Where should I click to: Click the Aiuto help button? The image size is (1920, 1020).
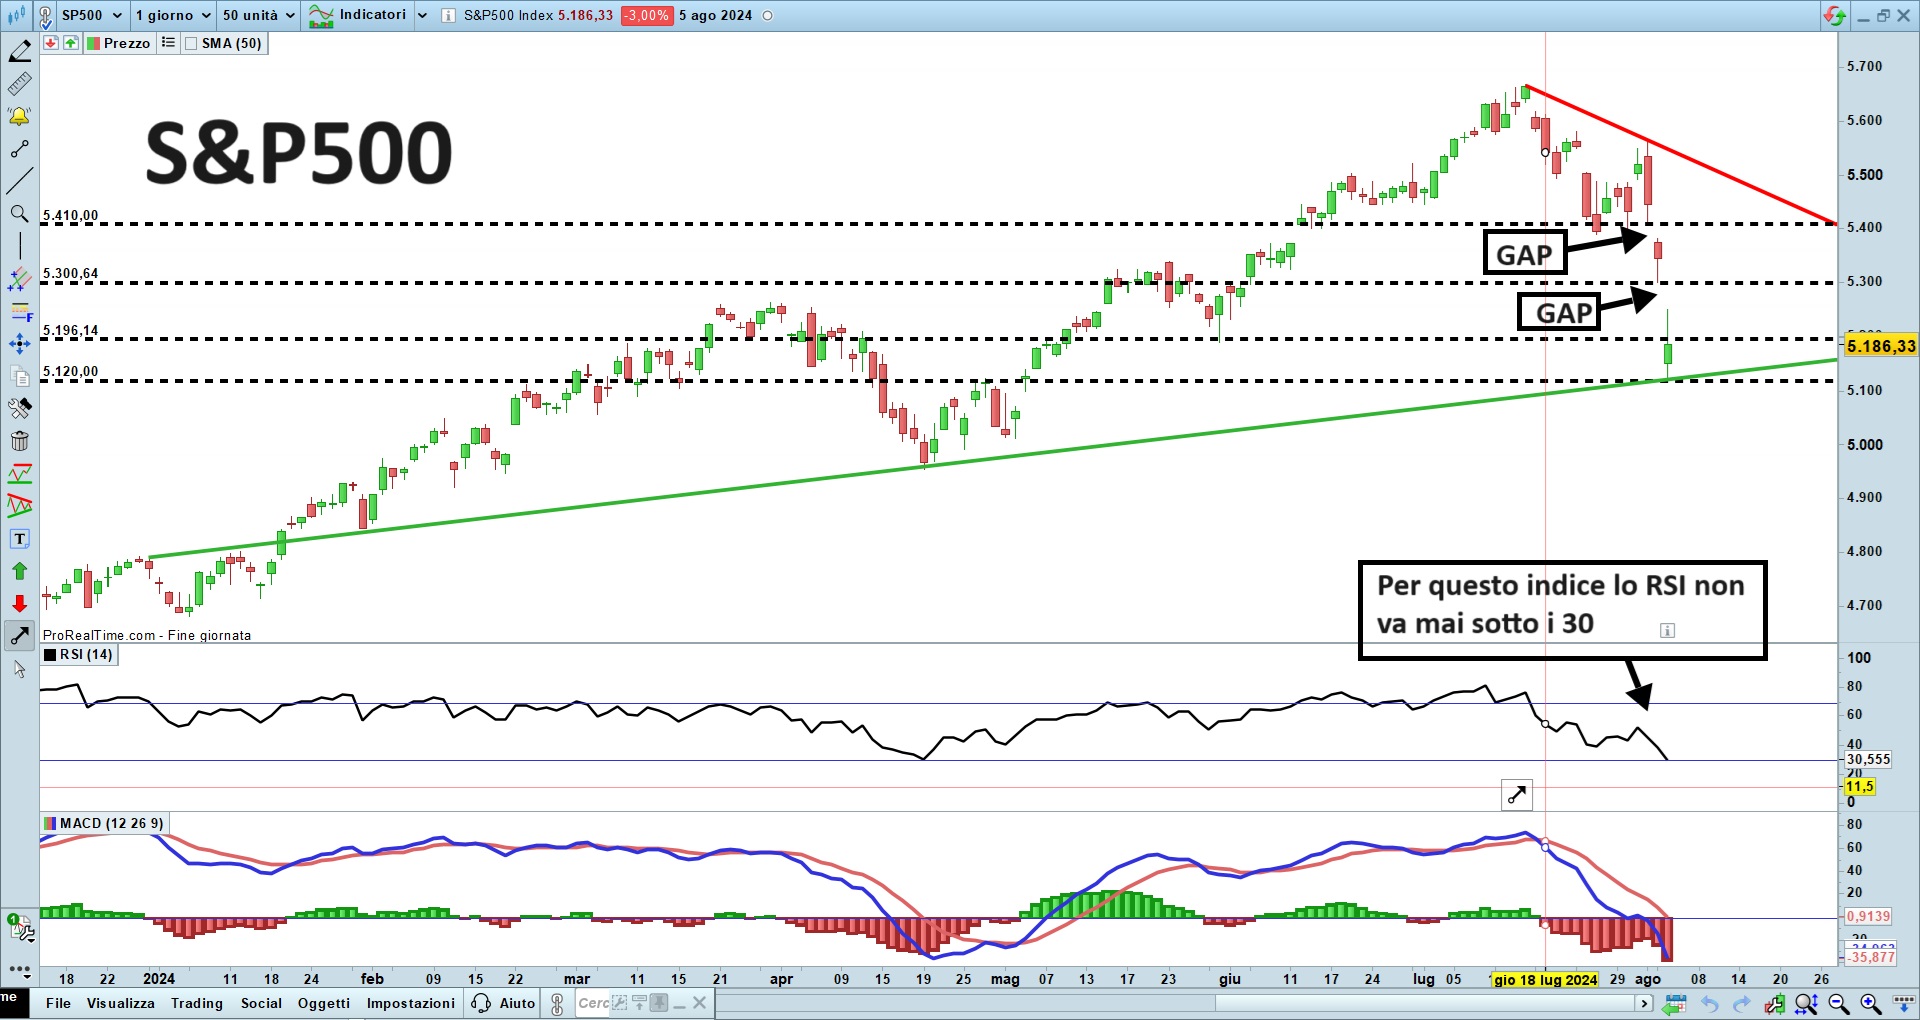pos(504,1003)
